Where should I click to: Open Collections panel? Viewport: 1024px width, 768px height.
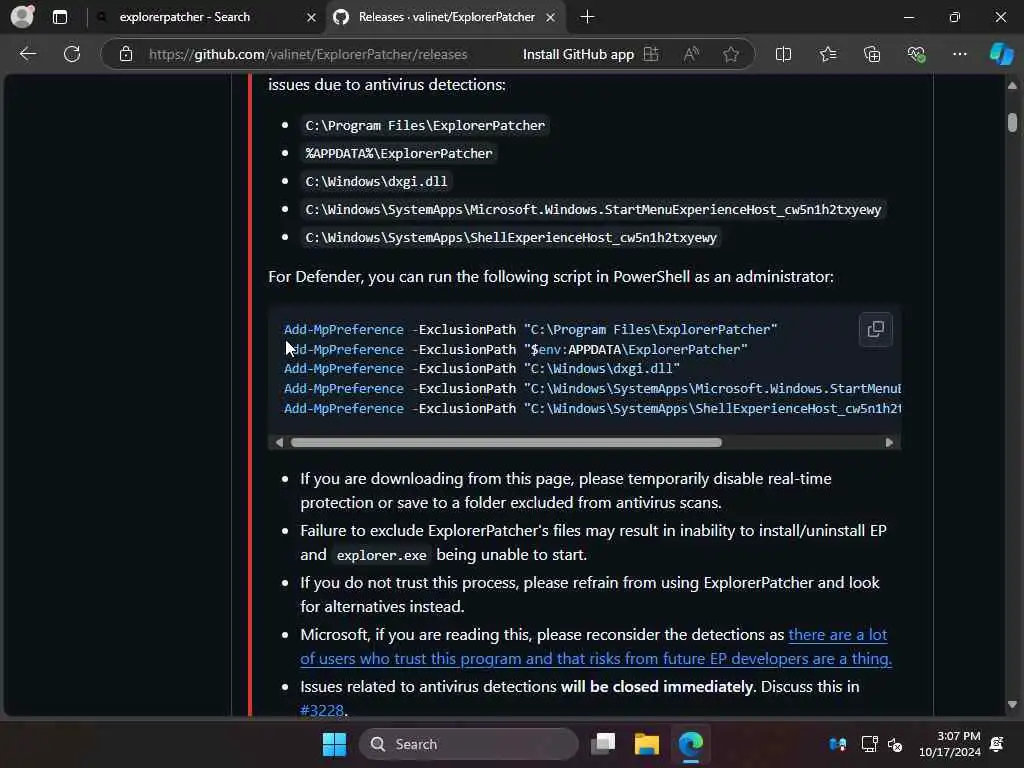tap(872, 54)
